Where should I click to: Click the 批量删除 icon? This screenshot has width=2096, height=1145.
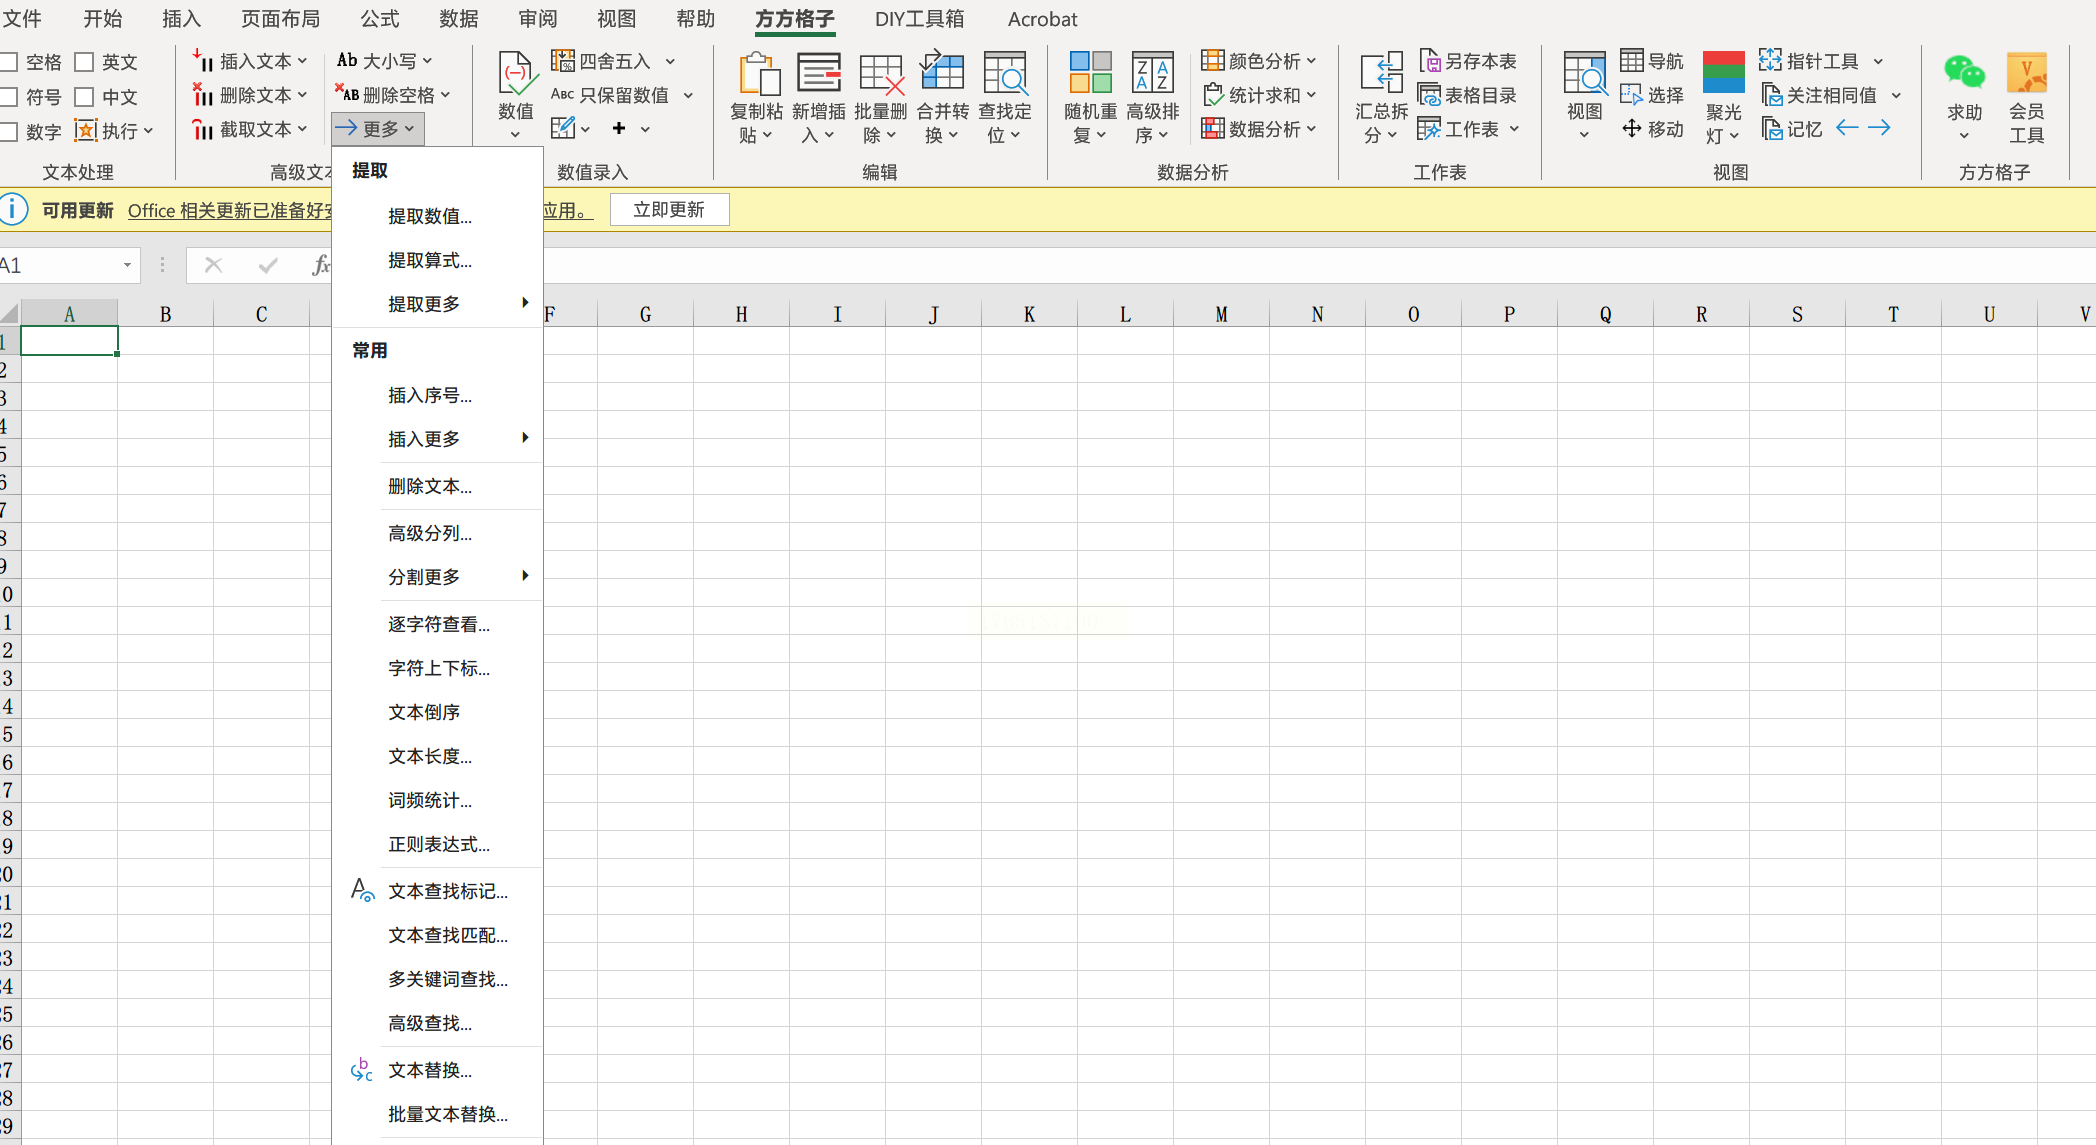[x=880, y=76]
